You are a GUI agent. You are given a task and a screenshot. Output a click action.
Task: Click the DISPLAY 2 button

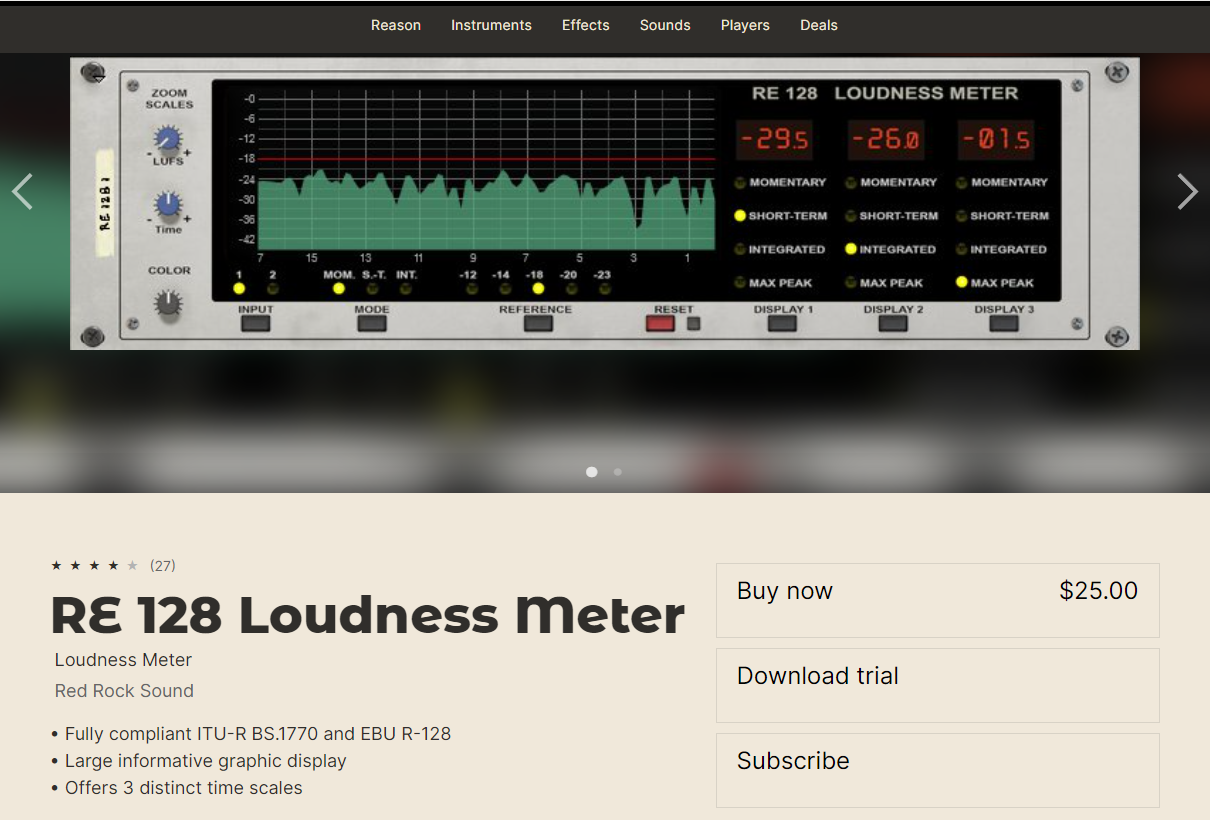[x=892, y=323]
